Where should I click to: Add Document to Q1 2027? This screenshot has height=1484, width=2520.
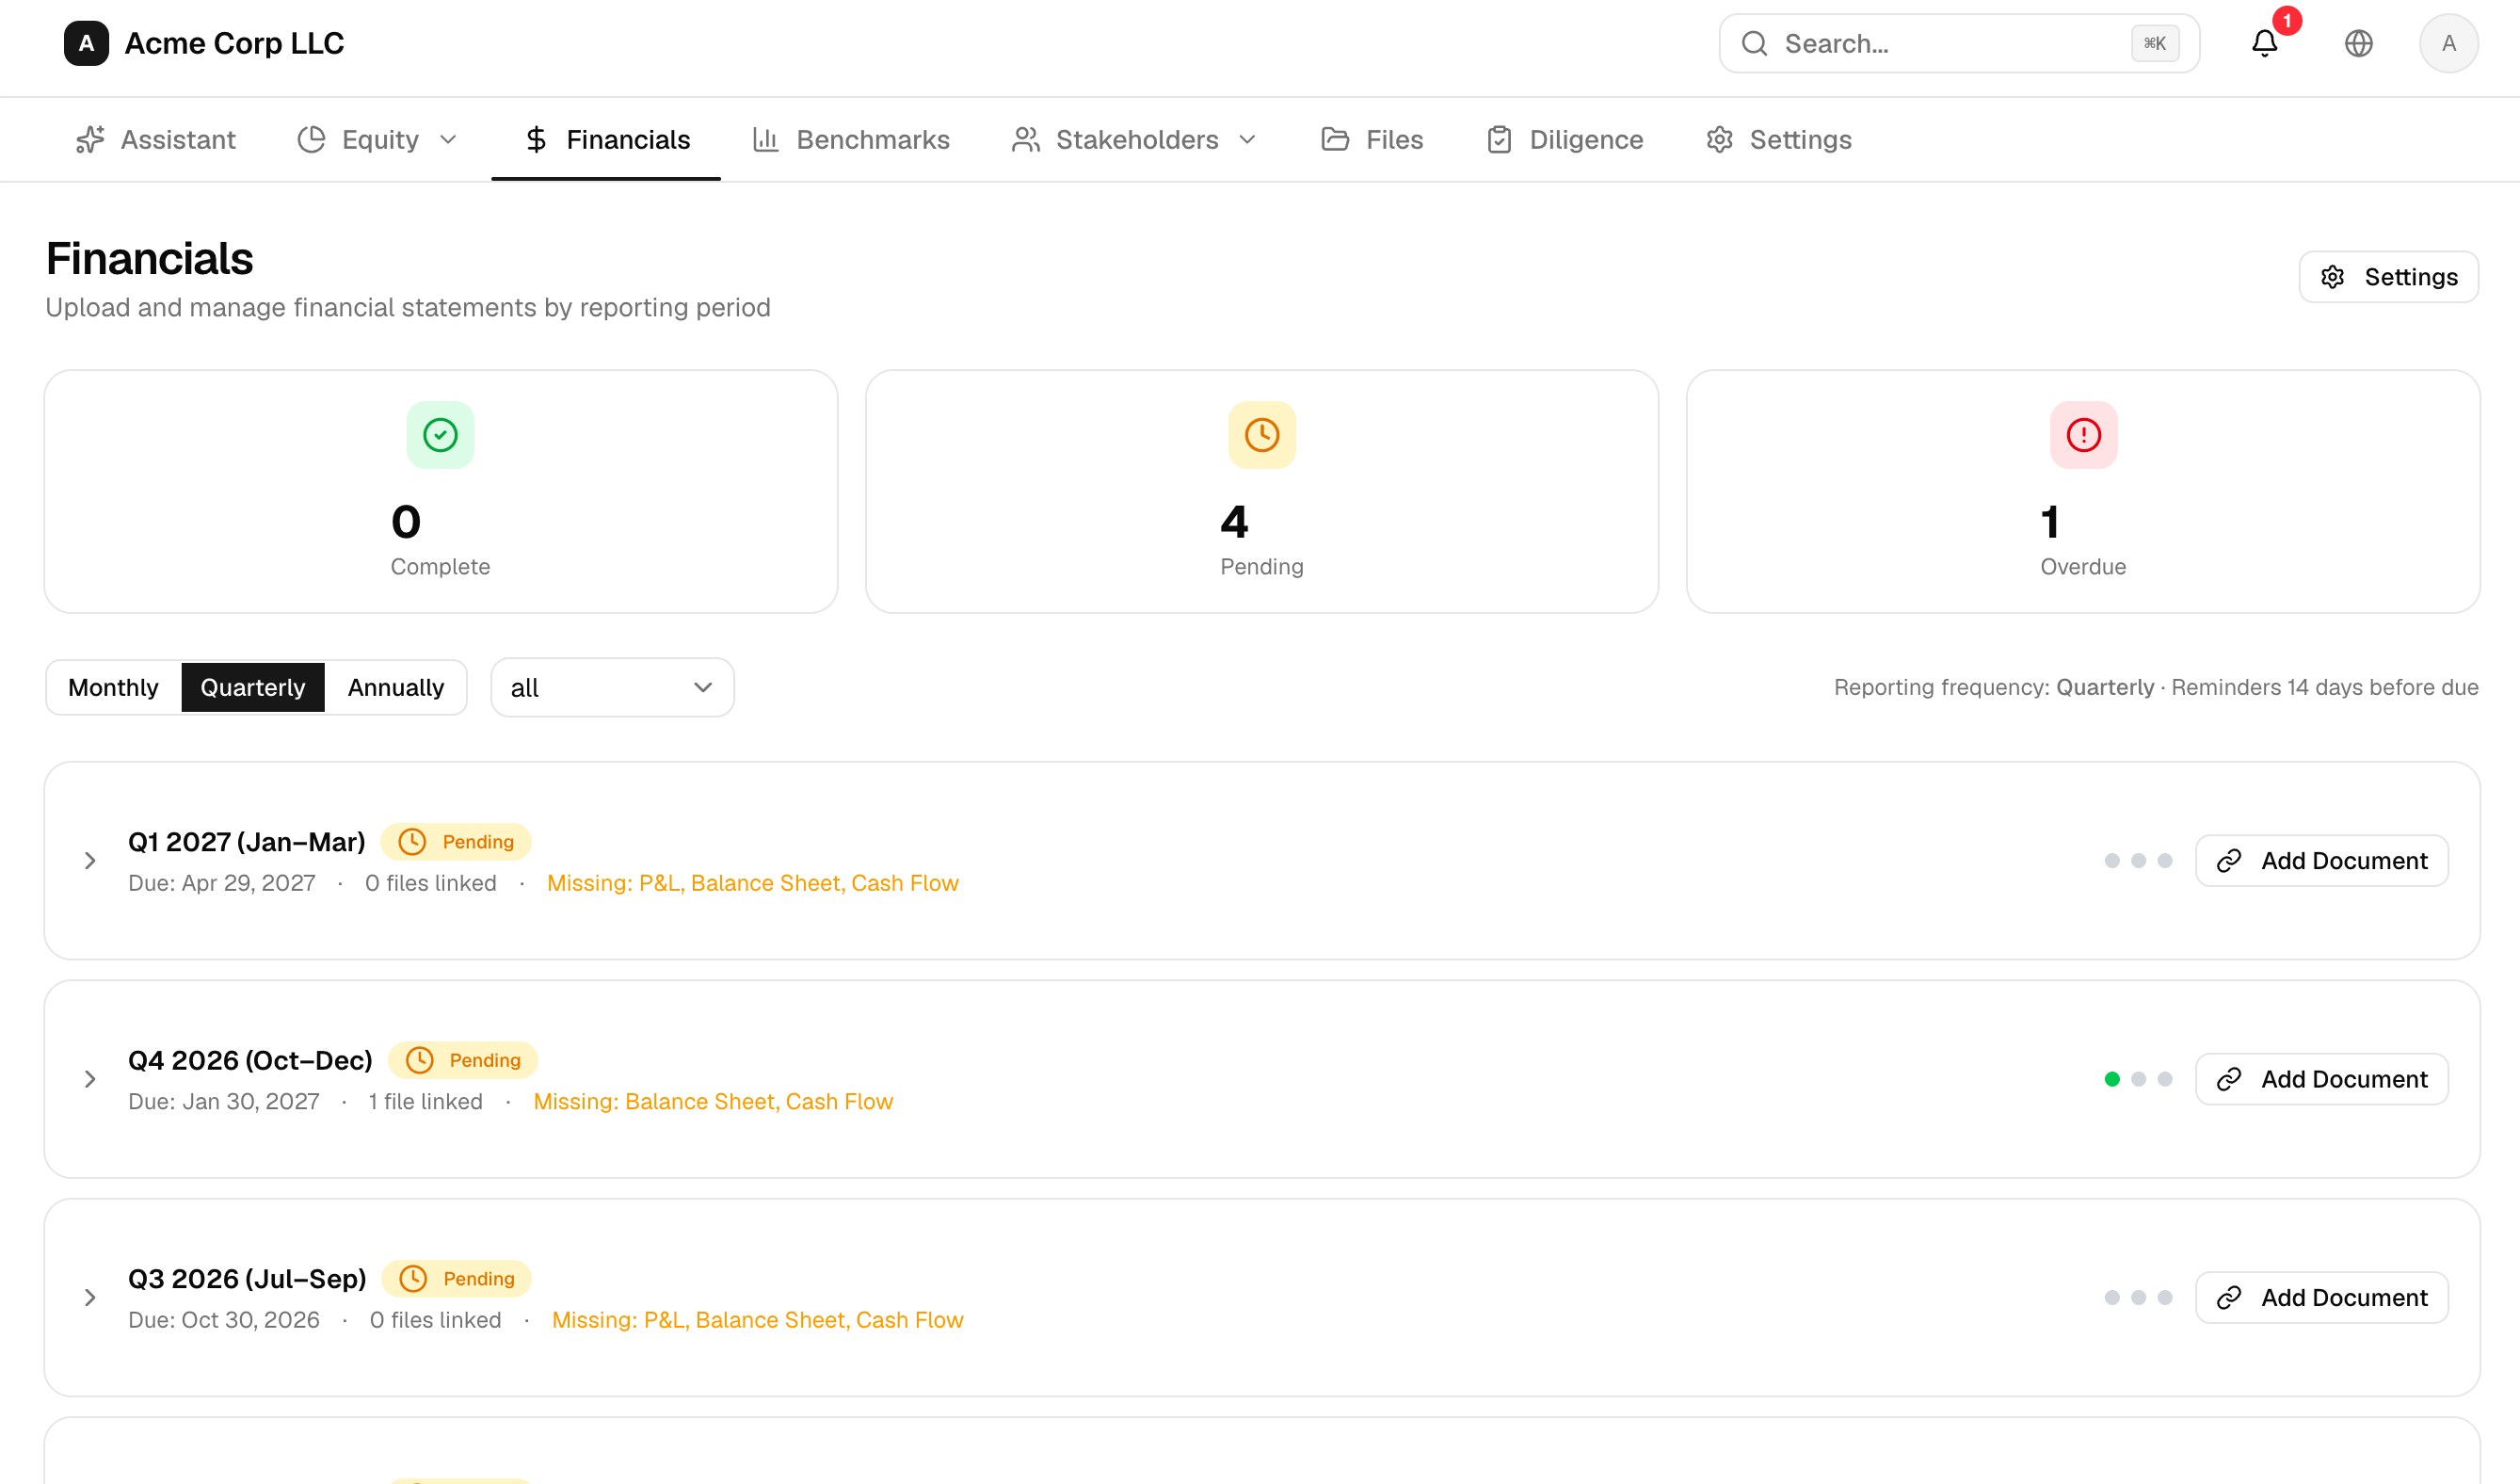click(x=2321, y=861)
